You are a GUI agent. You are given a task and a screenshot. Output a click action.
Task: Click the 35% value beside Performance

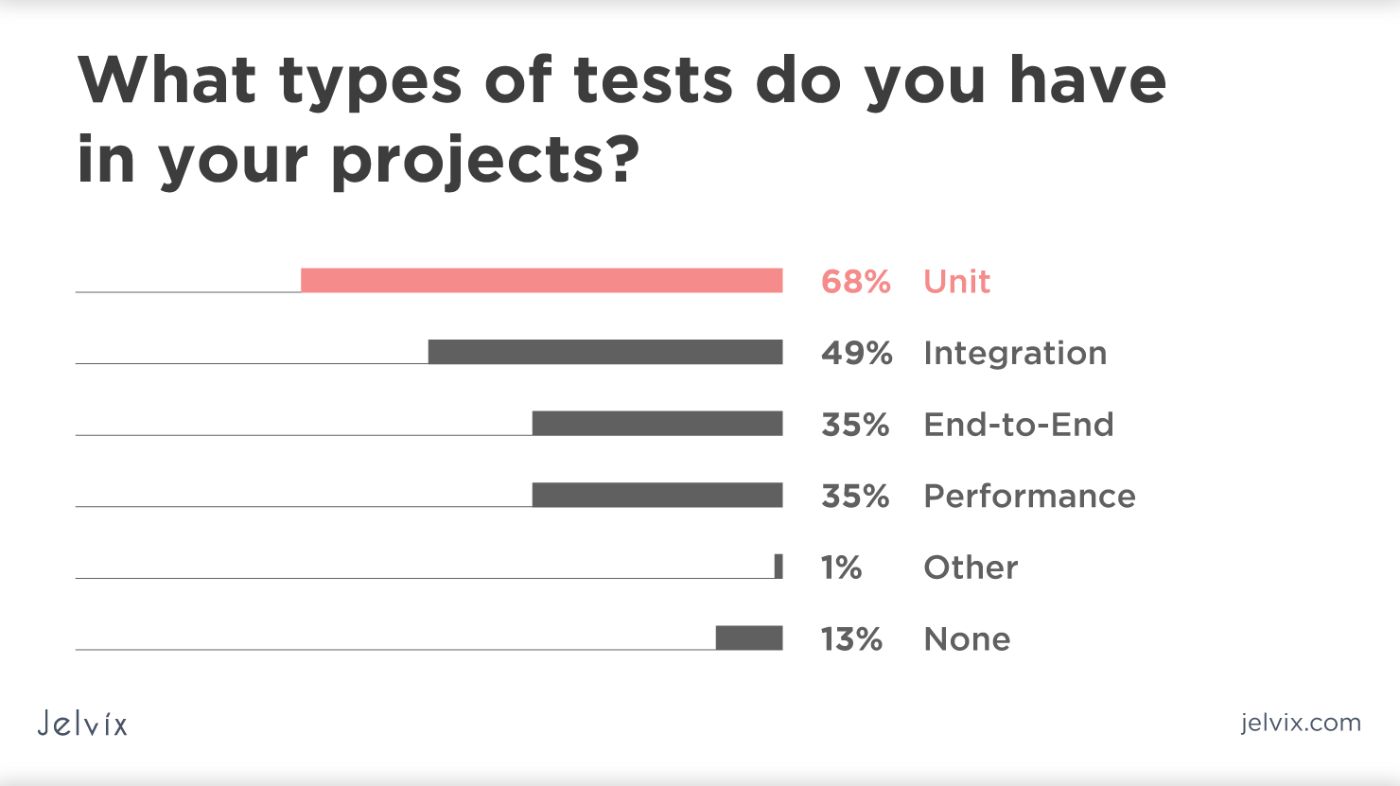point(855,496)
